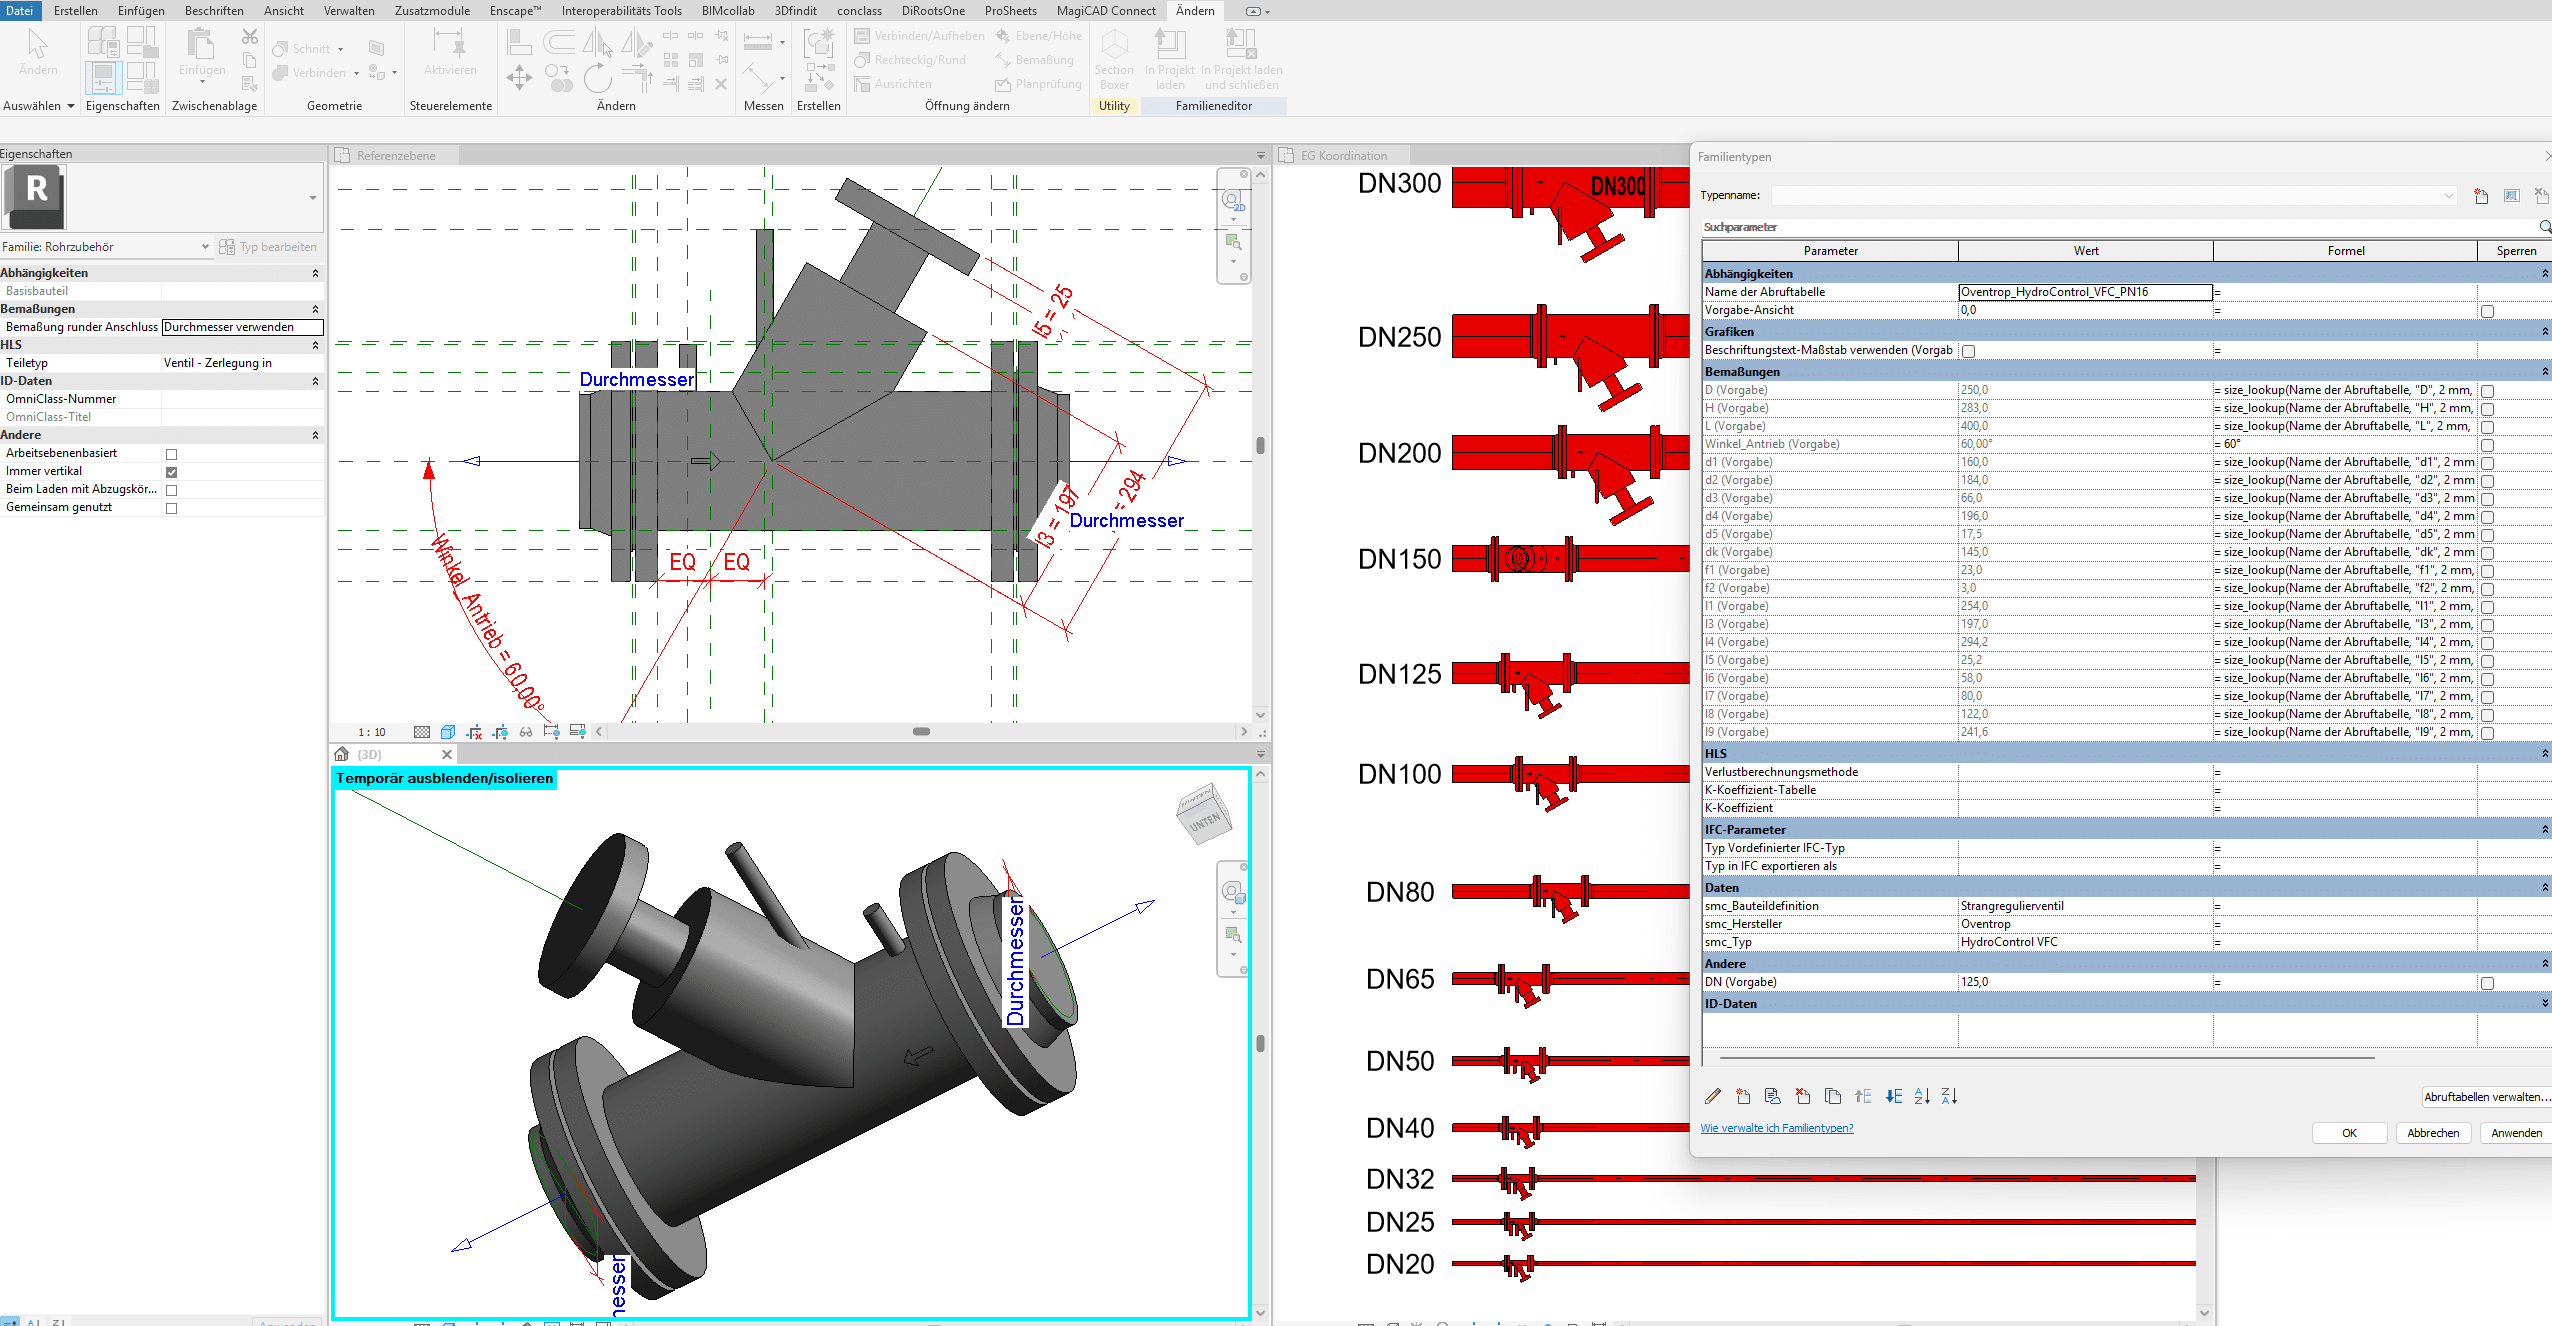Click the Familientypen horizontal scrollbar

tap(2047, 1057)
